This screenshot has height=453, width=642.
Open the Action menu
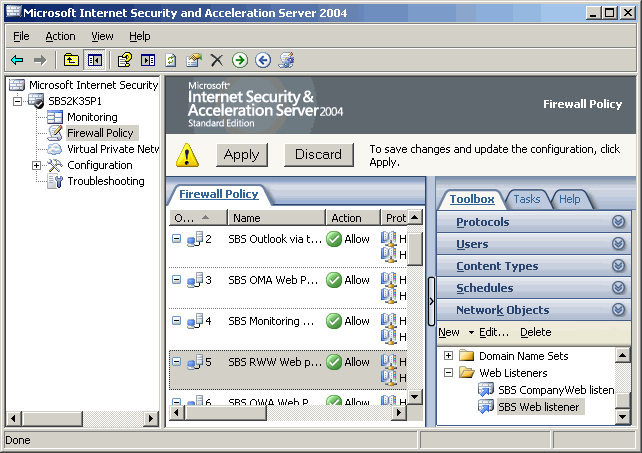tap(60, 36)
